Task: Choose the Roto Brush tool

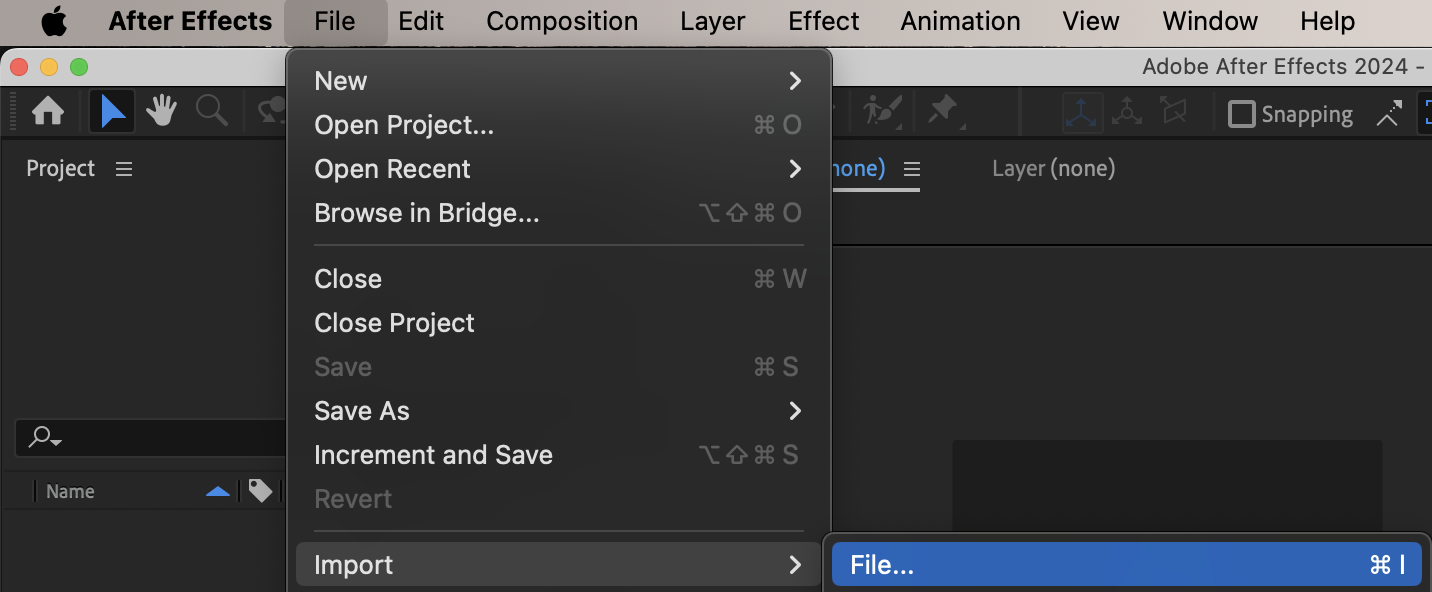Action: (x=882, y=112)
